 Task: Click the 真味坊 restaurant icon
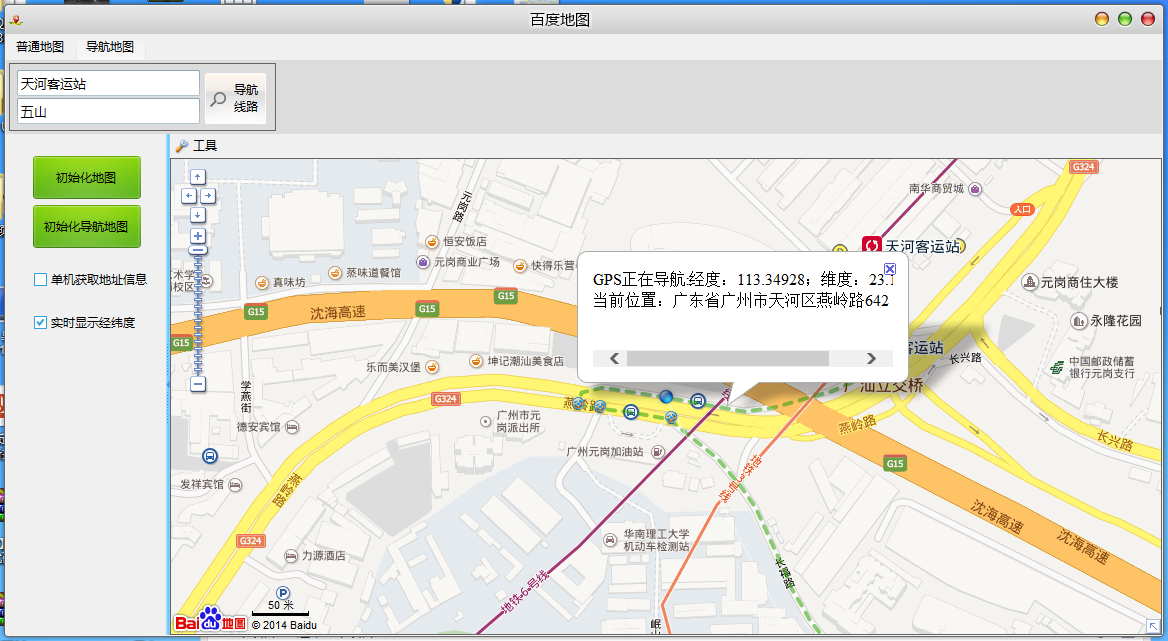[261, 283]
